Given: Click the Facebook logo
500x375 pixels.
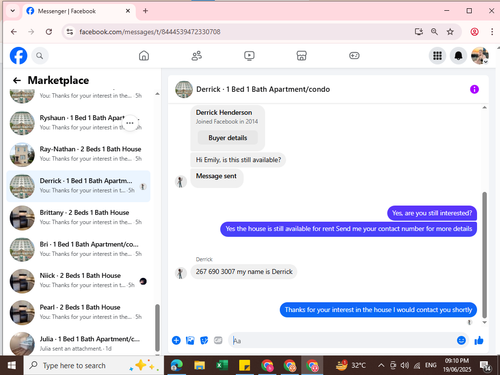Looking at the screenshot, I should tap(18, 55).
